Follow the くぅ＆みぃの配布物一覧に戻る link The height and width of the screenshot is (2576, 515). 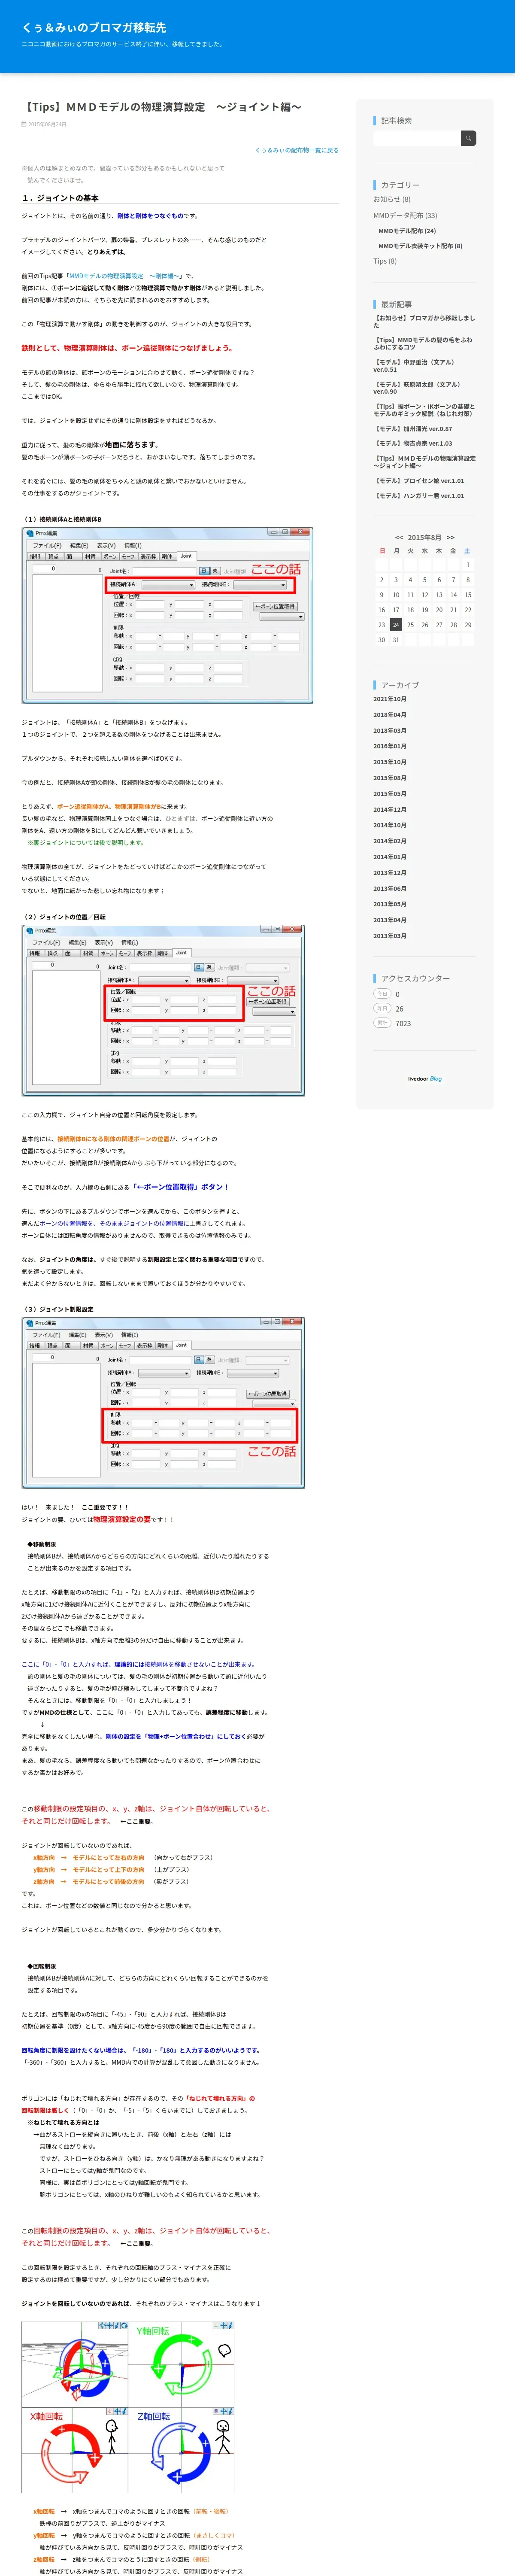(296, 150)
